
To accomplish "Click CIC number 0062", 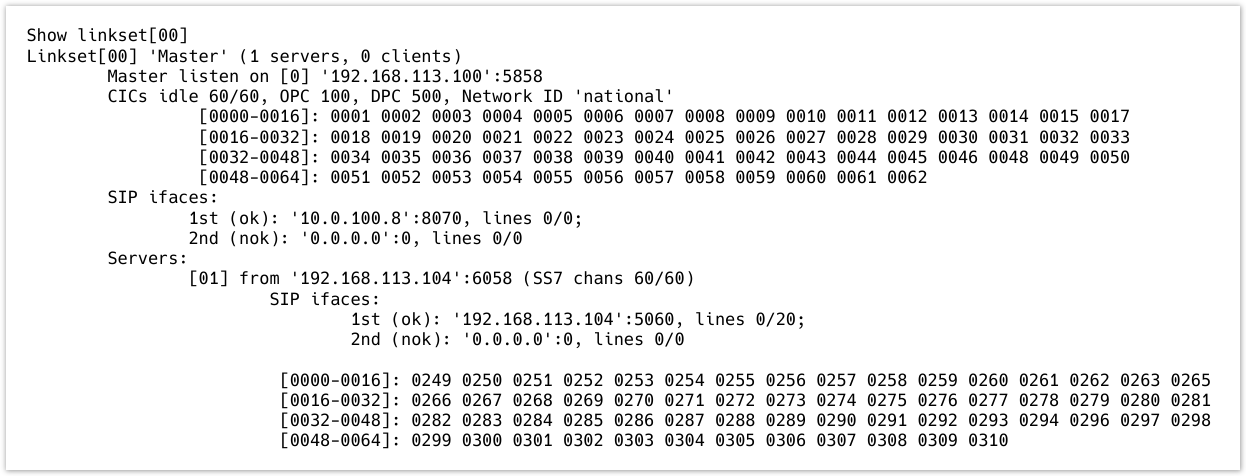I will [907, 177].
